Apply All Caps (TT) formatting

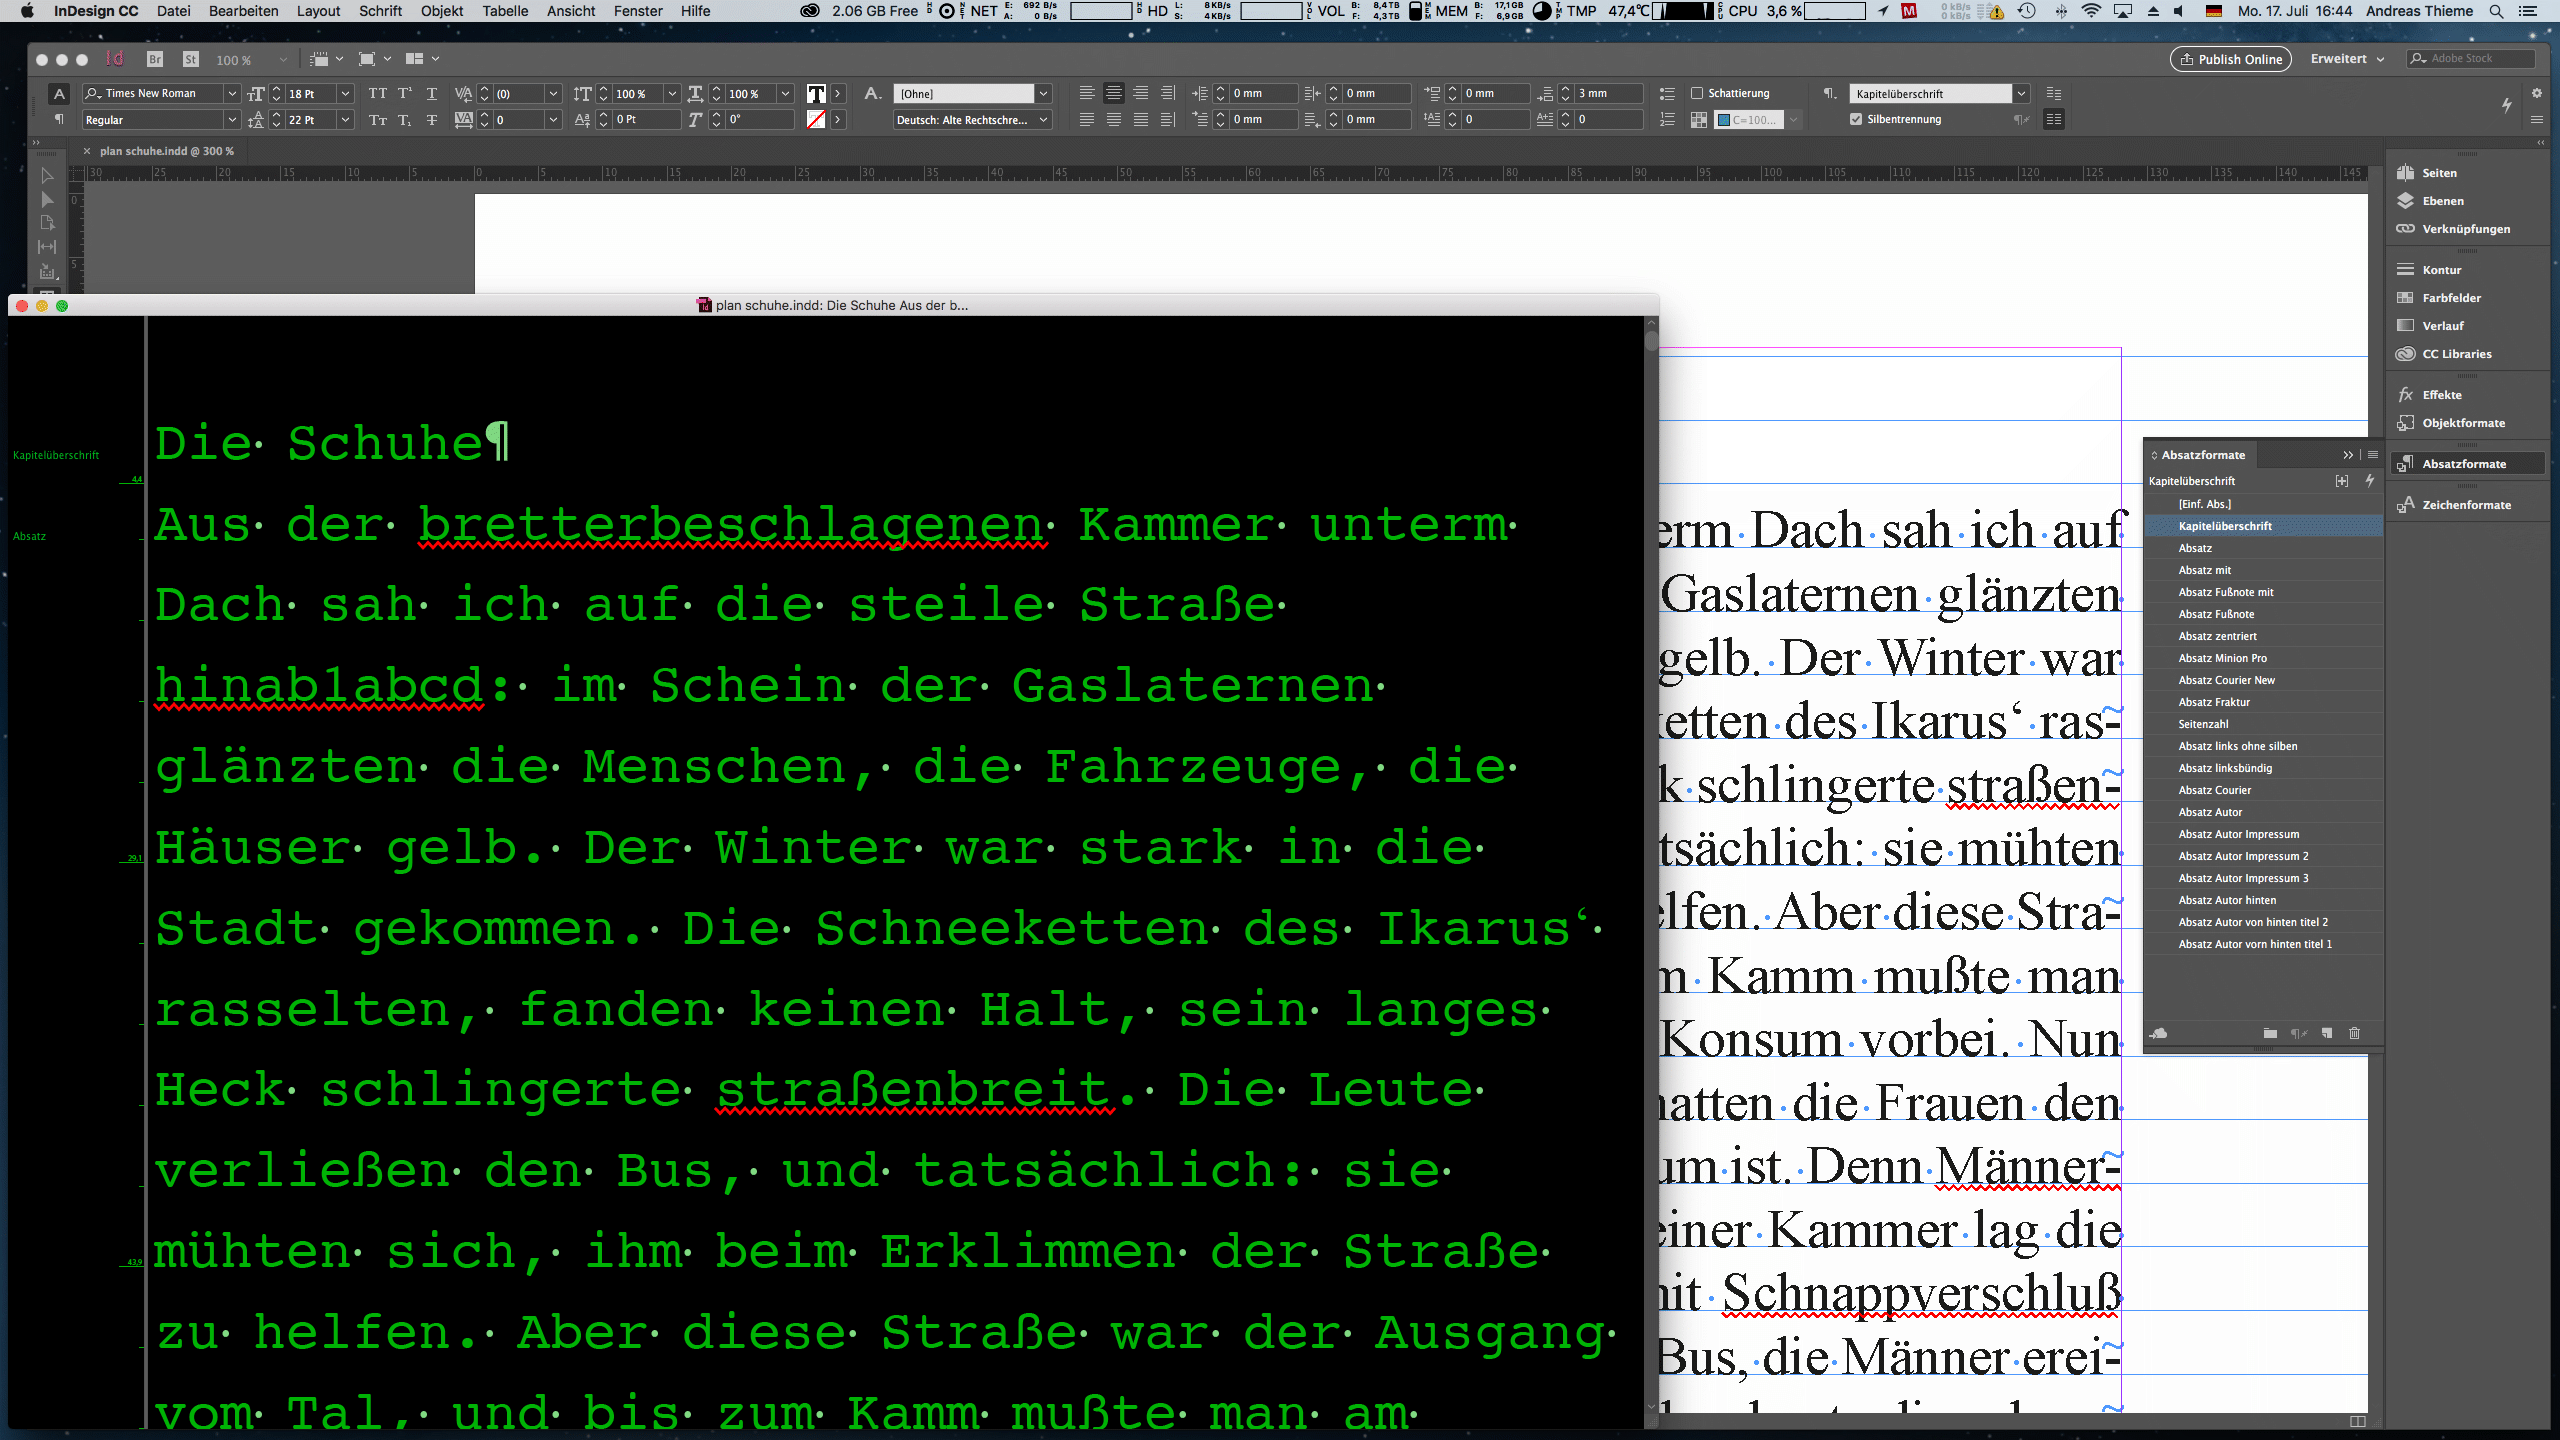377,93
